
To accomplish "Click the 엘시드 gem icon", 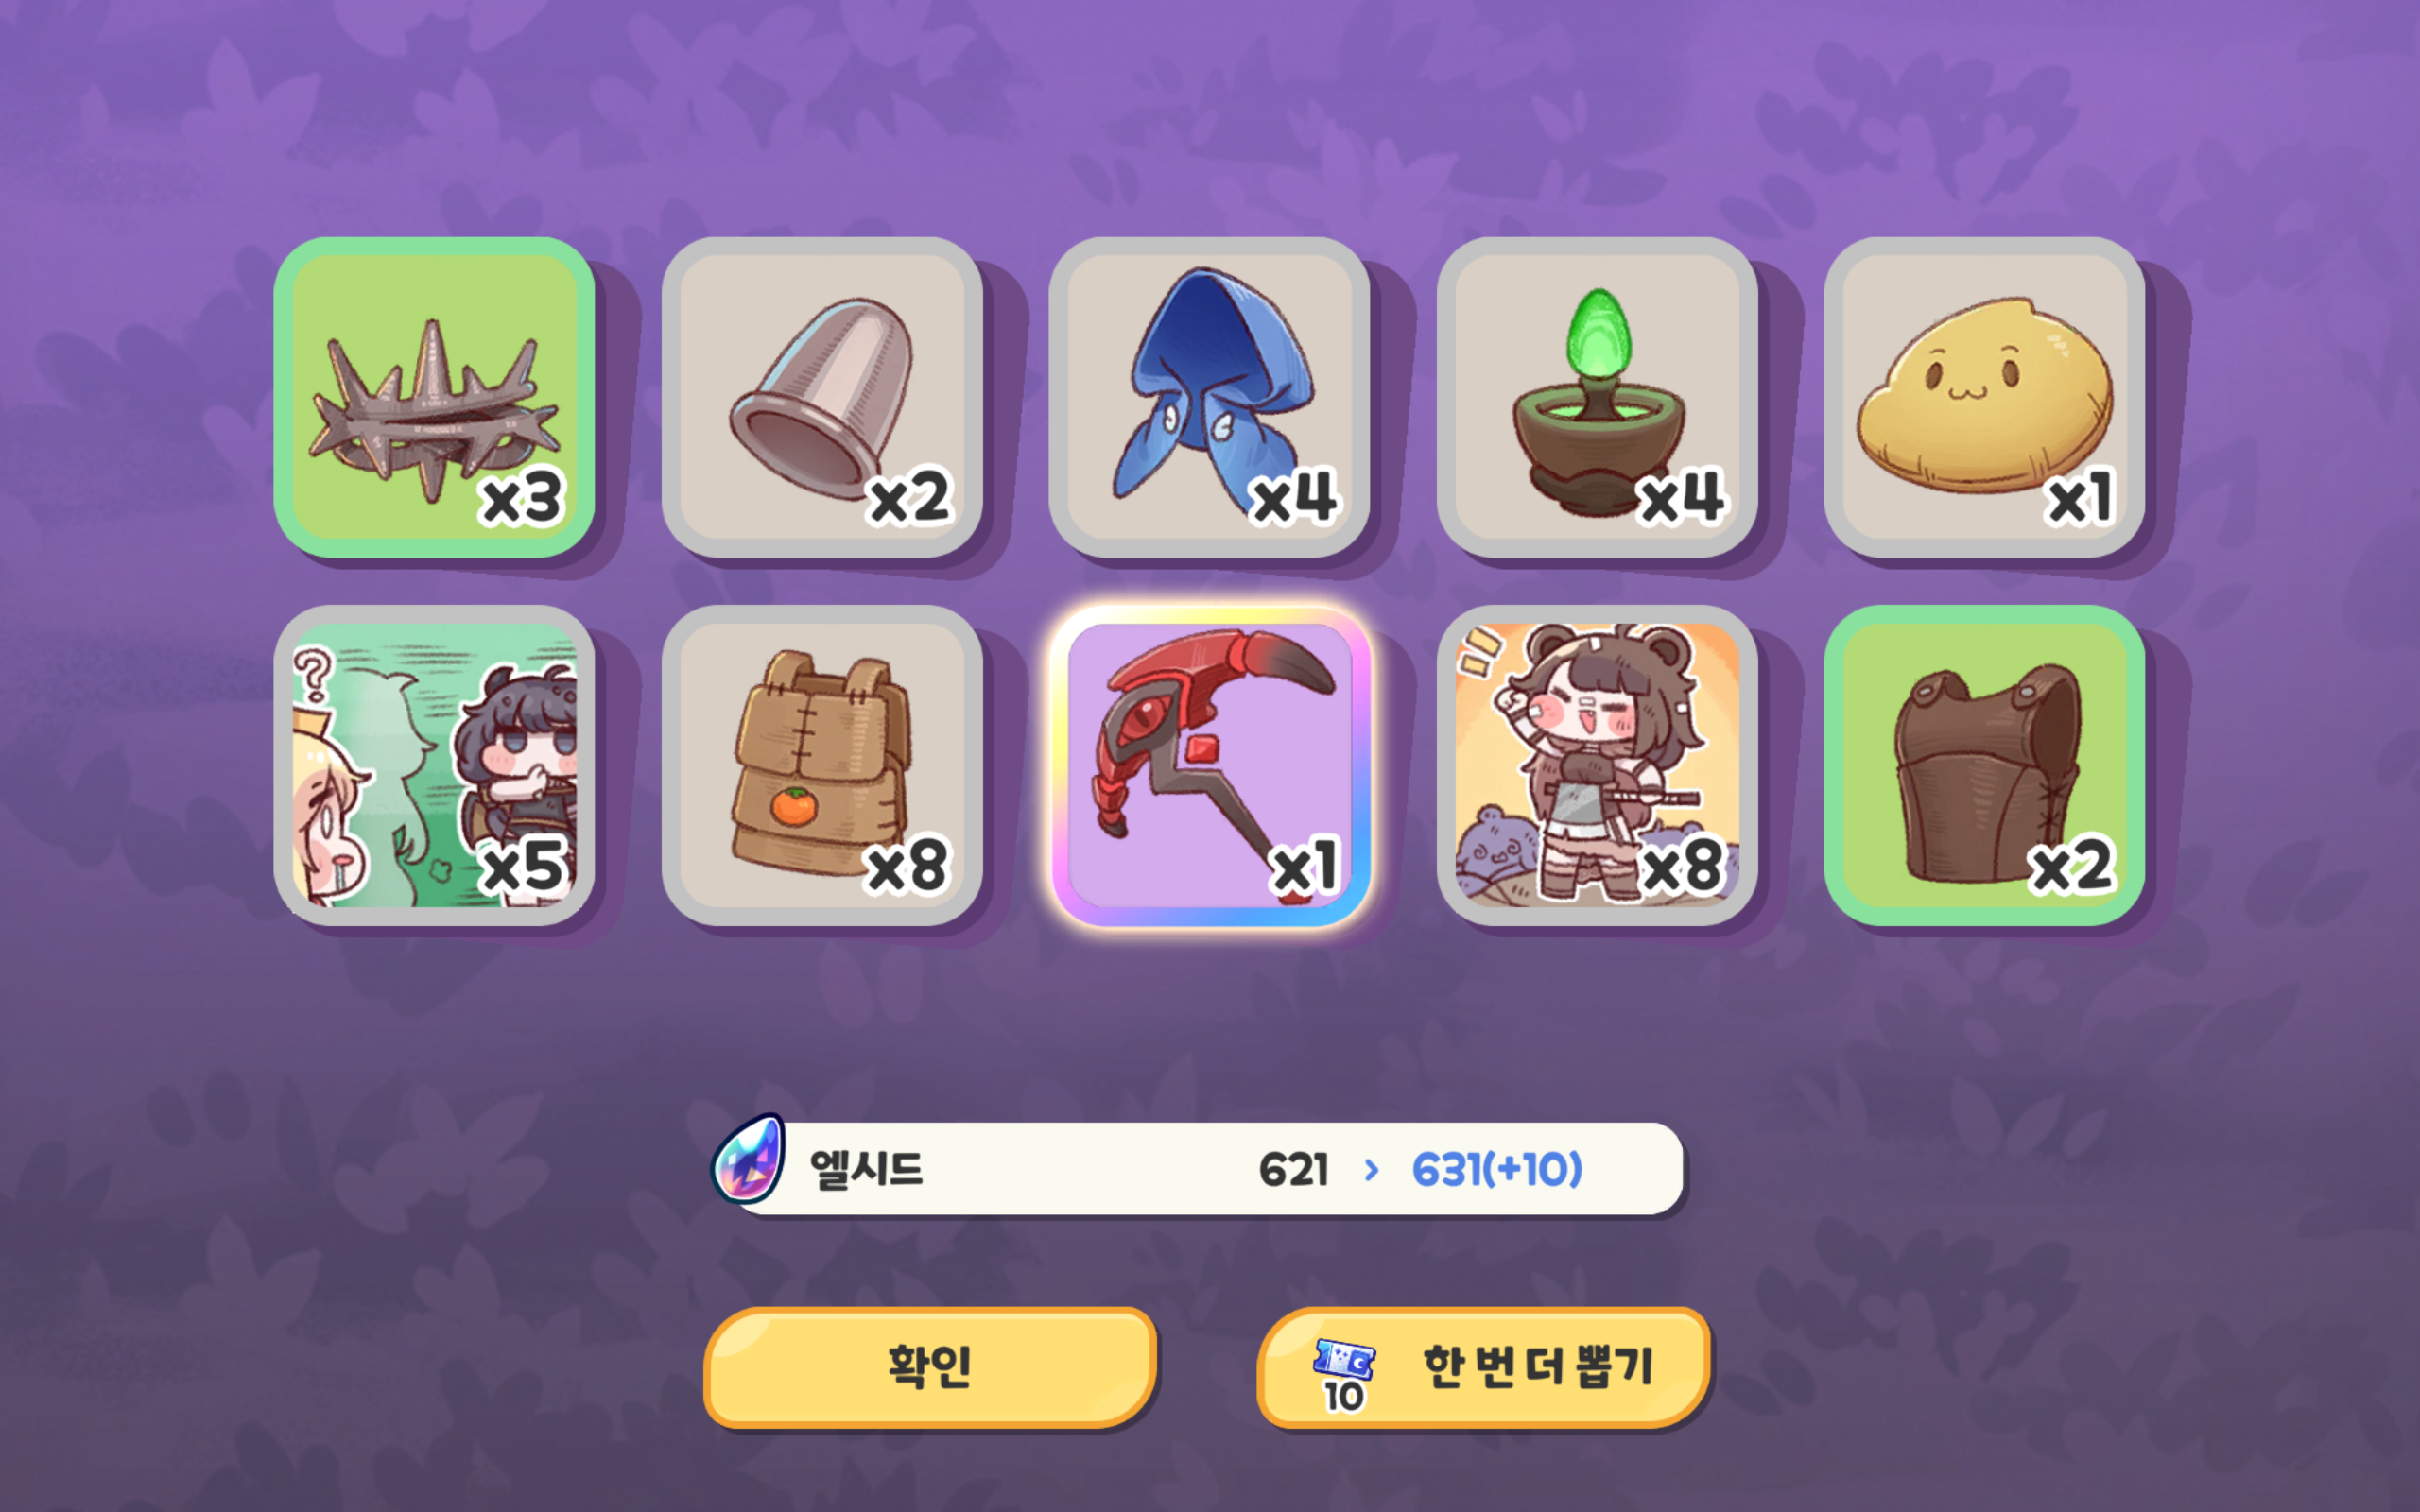I will (748, 1158).
